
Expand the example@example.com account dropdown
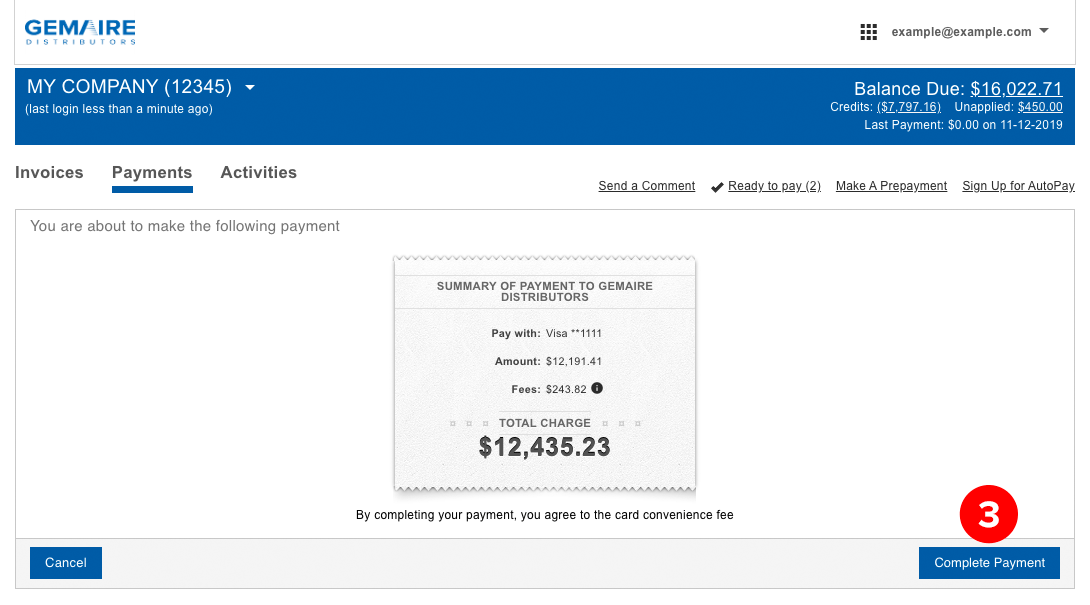pyautogui.click(x=1044, y=31)
